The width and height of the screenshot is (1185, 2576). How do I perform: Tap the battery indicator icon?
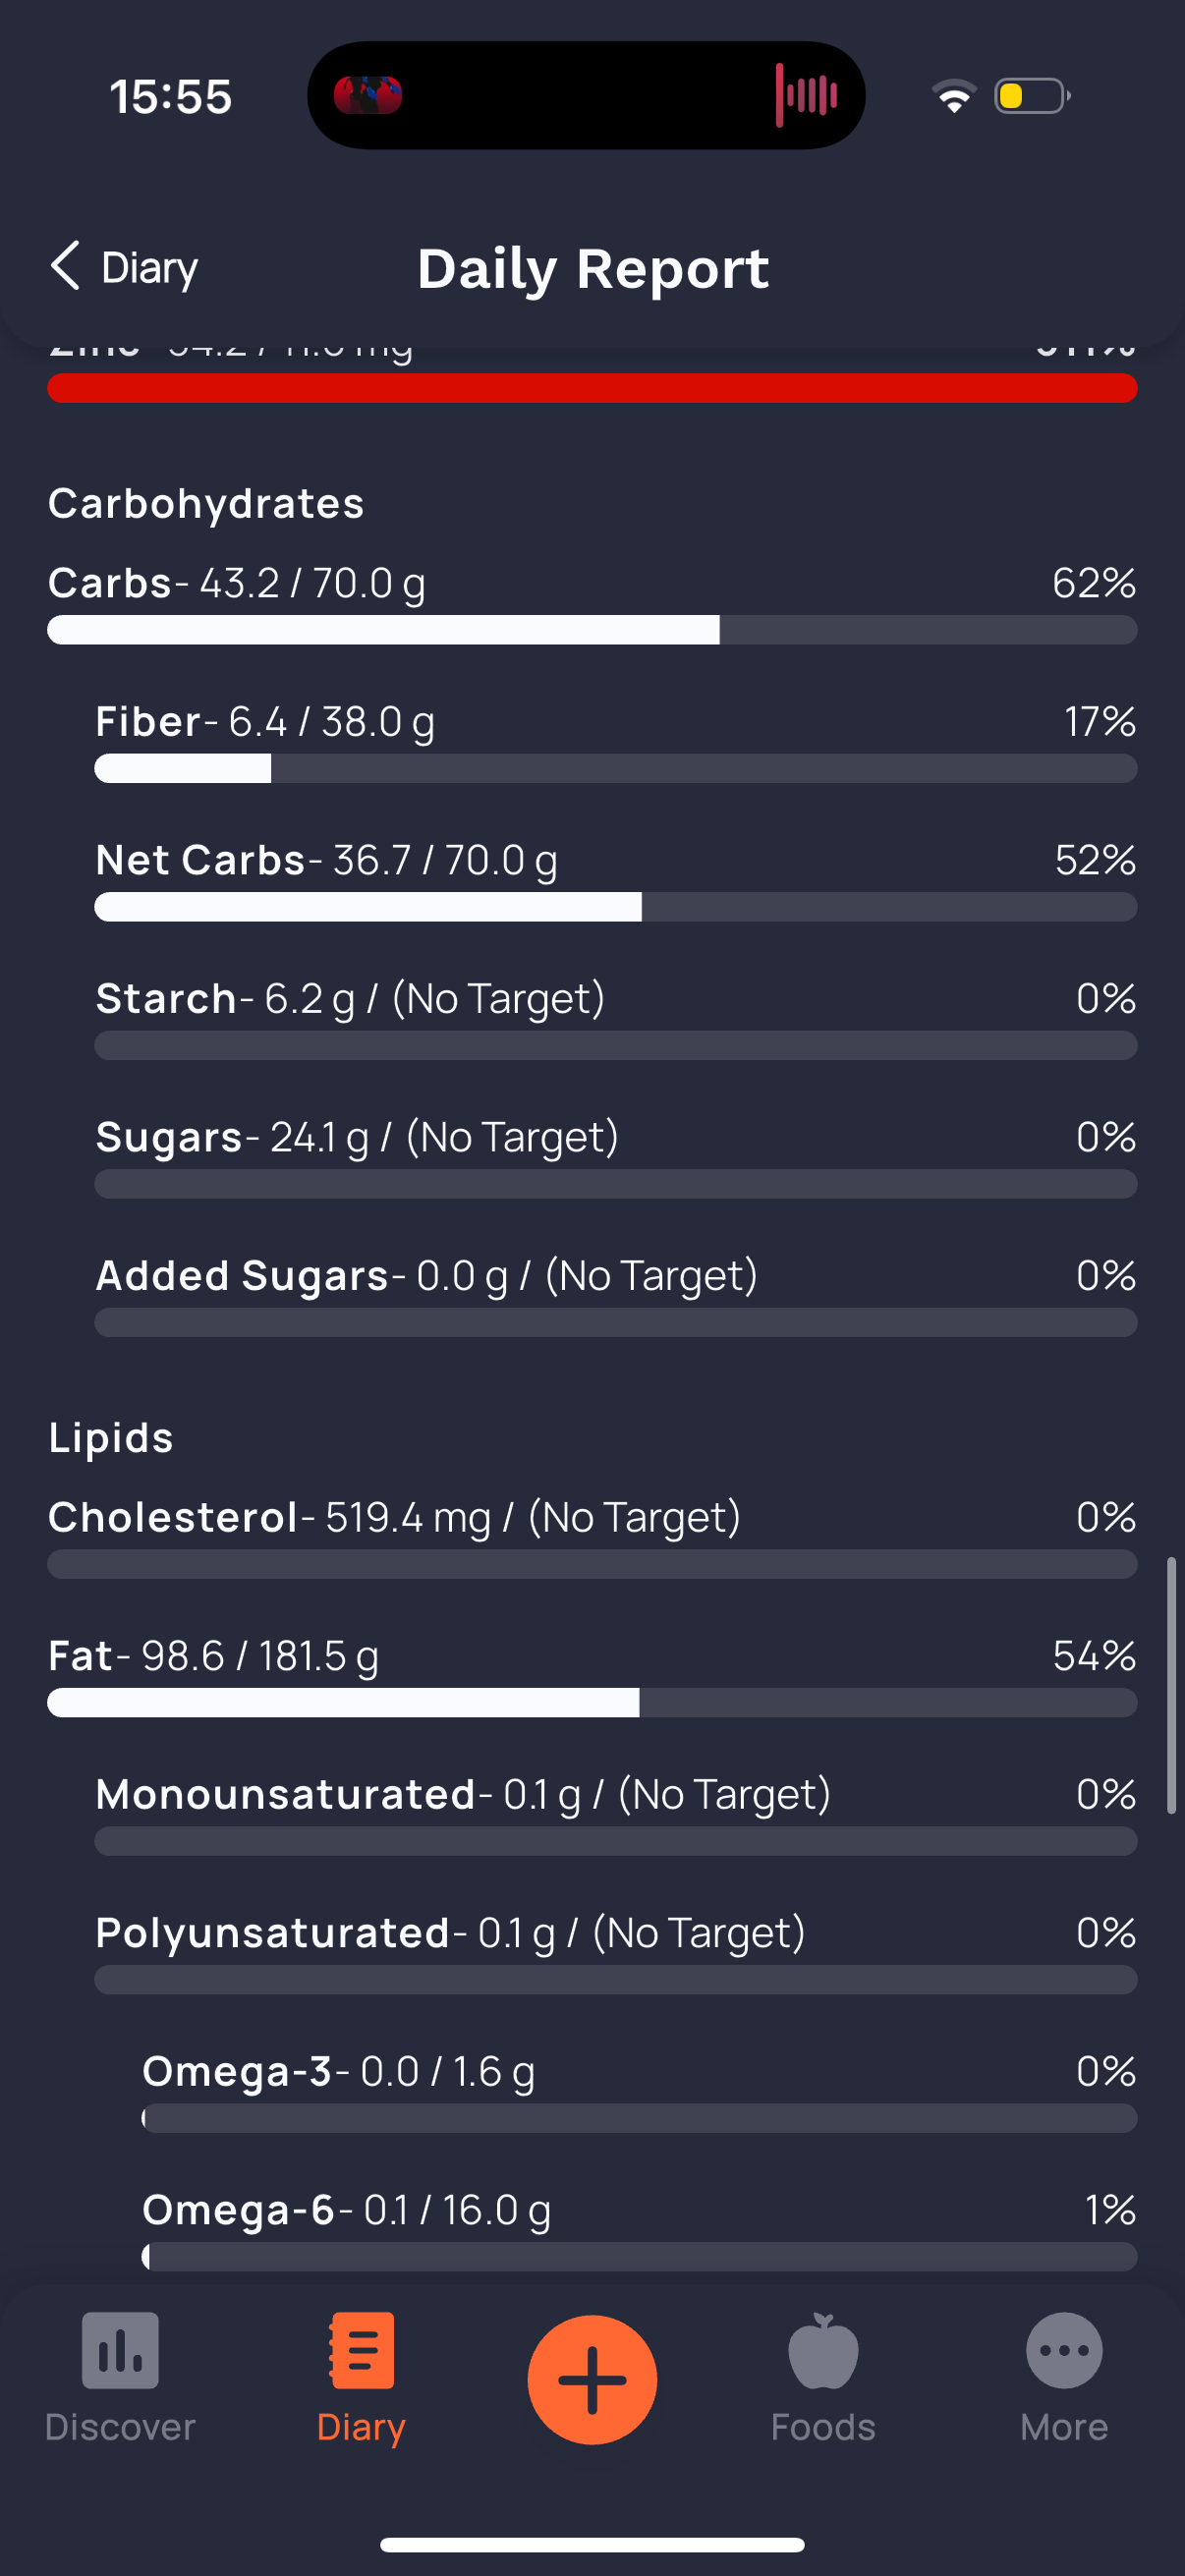pyautogui.click(x=1033, y=96)
